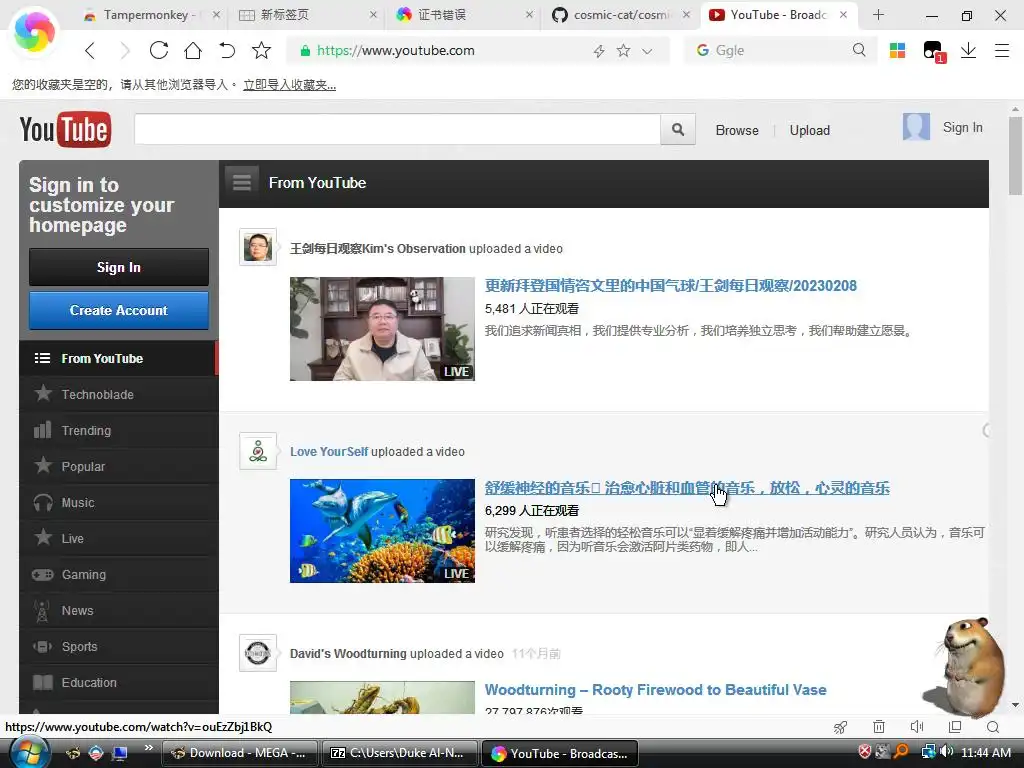Click the page vertical scrollbar thumb
The height and width of the screenshot is (768, 1024).
[x=1015, y=155]
